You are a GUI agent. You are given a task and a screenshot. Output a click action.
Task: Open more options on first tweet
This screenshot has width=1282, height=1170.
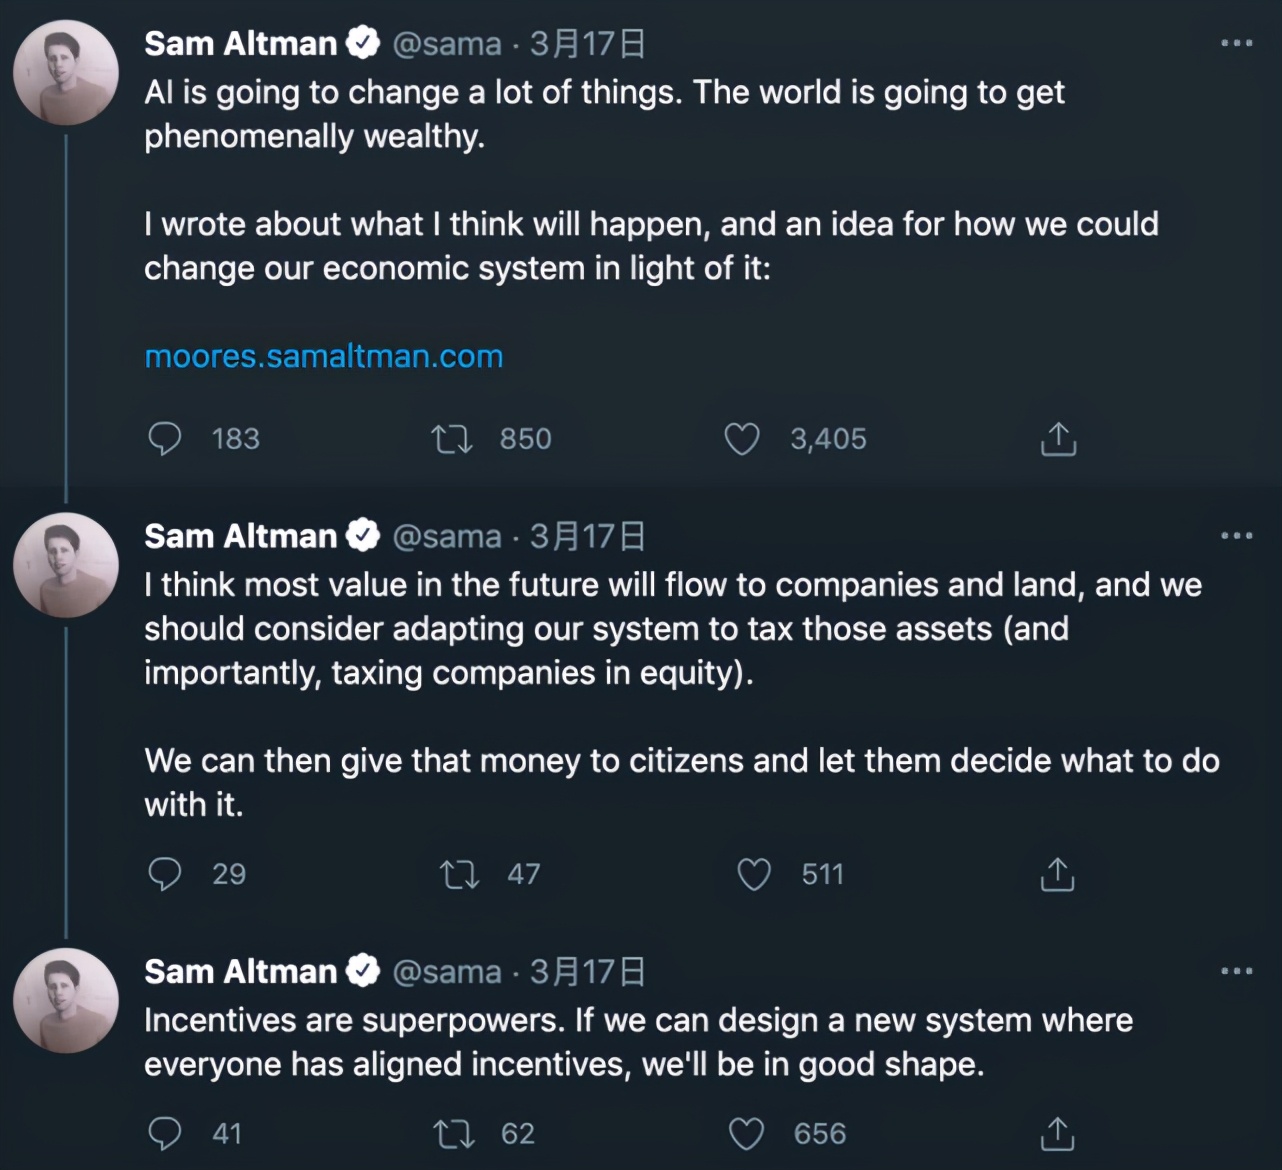1237,43
